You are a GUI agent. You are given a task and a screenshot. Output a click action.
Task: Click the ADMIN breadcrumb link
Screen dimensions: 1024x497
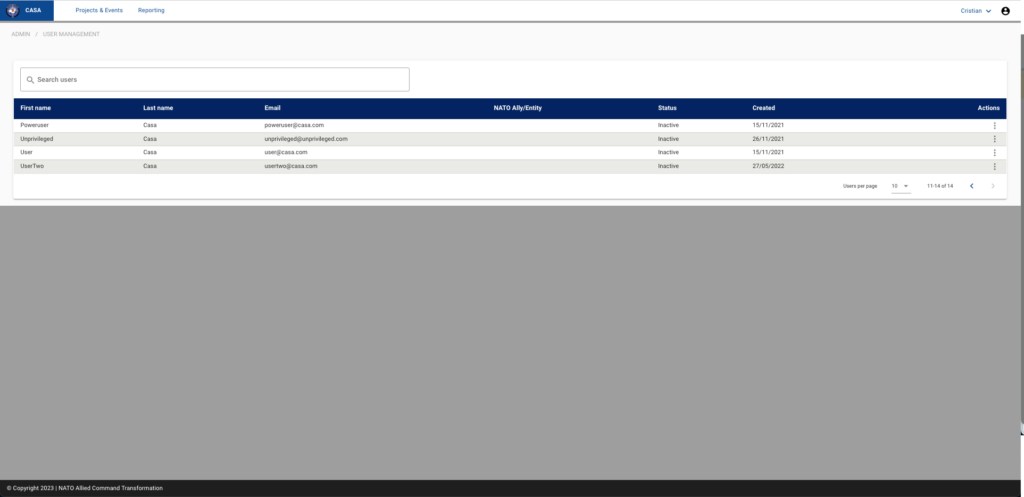20,34
